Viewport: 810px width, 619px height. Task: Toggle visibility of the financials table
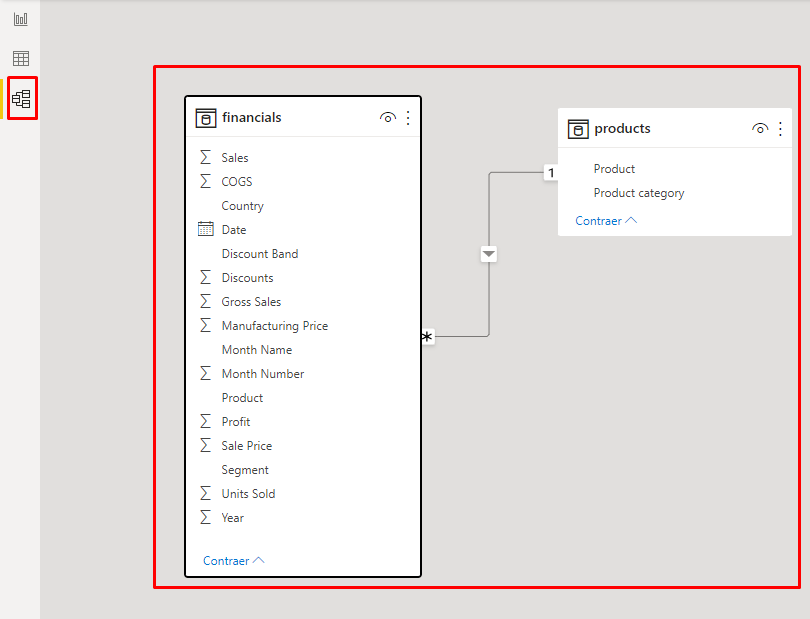388,118
